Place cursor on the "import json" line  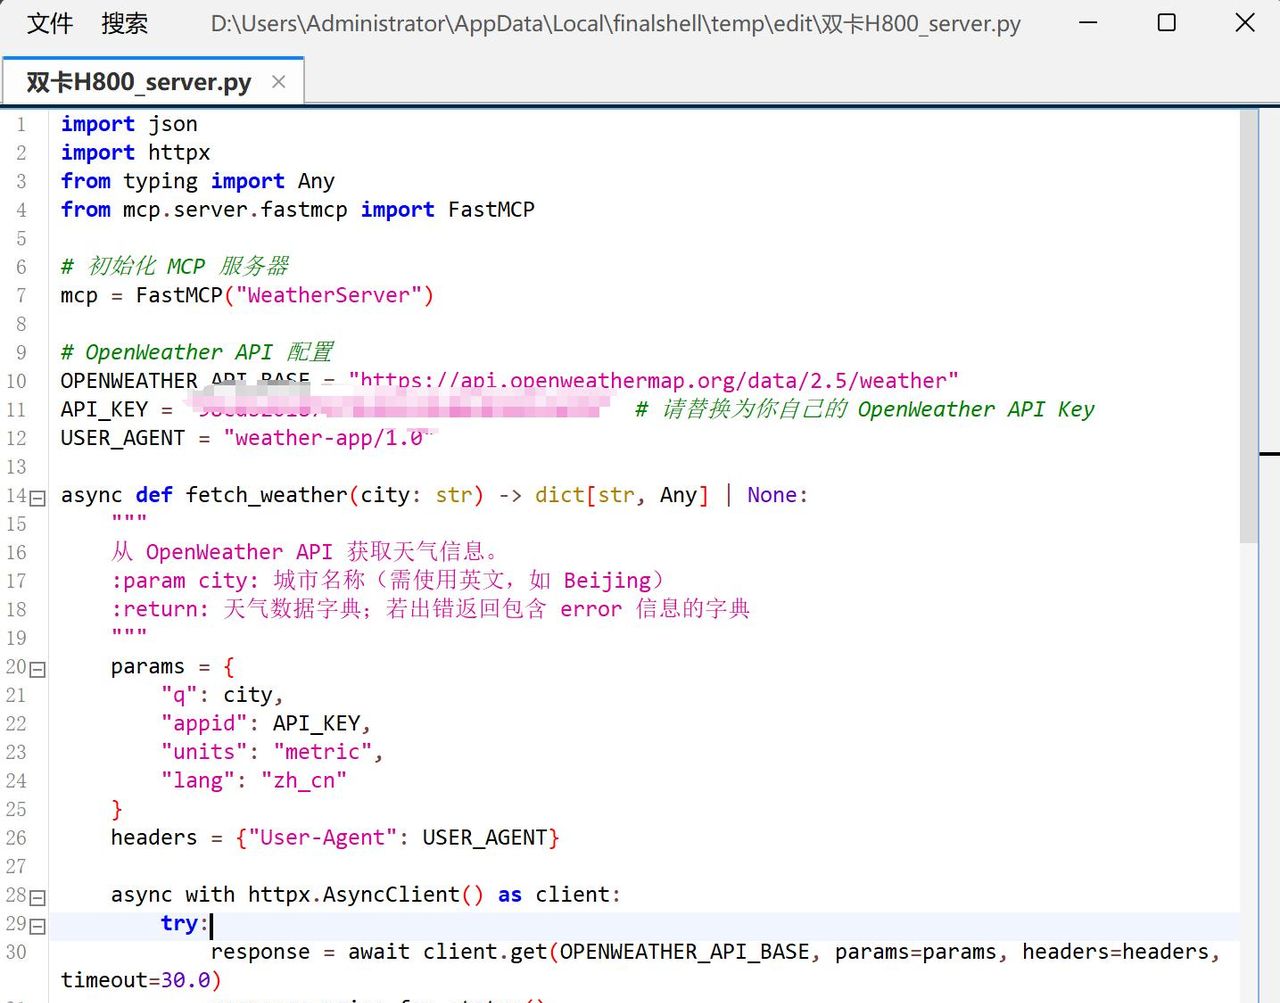tap(129, 124)
